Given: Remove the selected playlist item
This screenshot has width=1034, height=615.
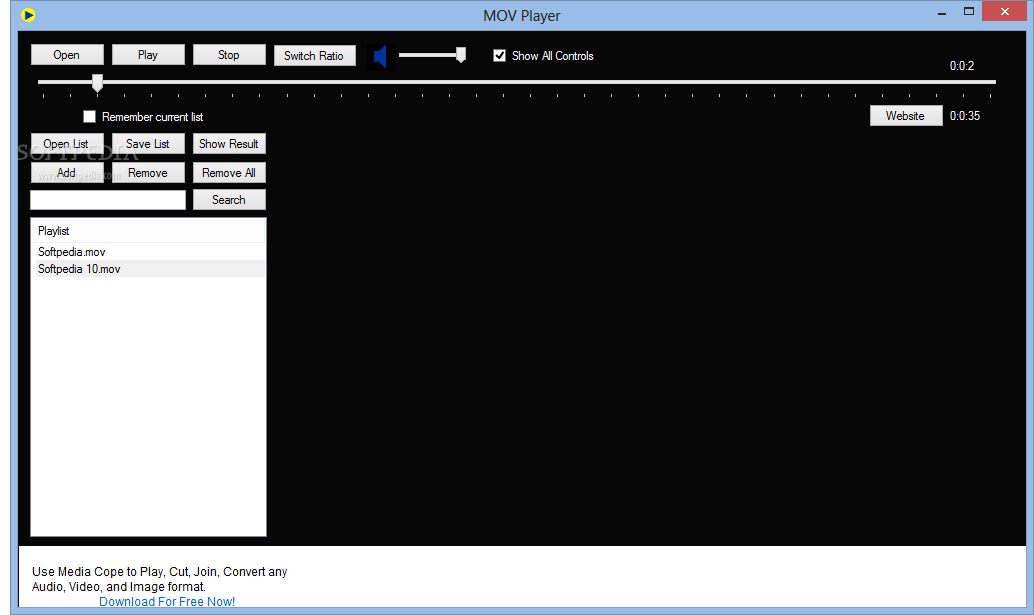Looking at the screenshot, I should pos(148,173).
